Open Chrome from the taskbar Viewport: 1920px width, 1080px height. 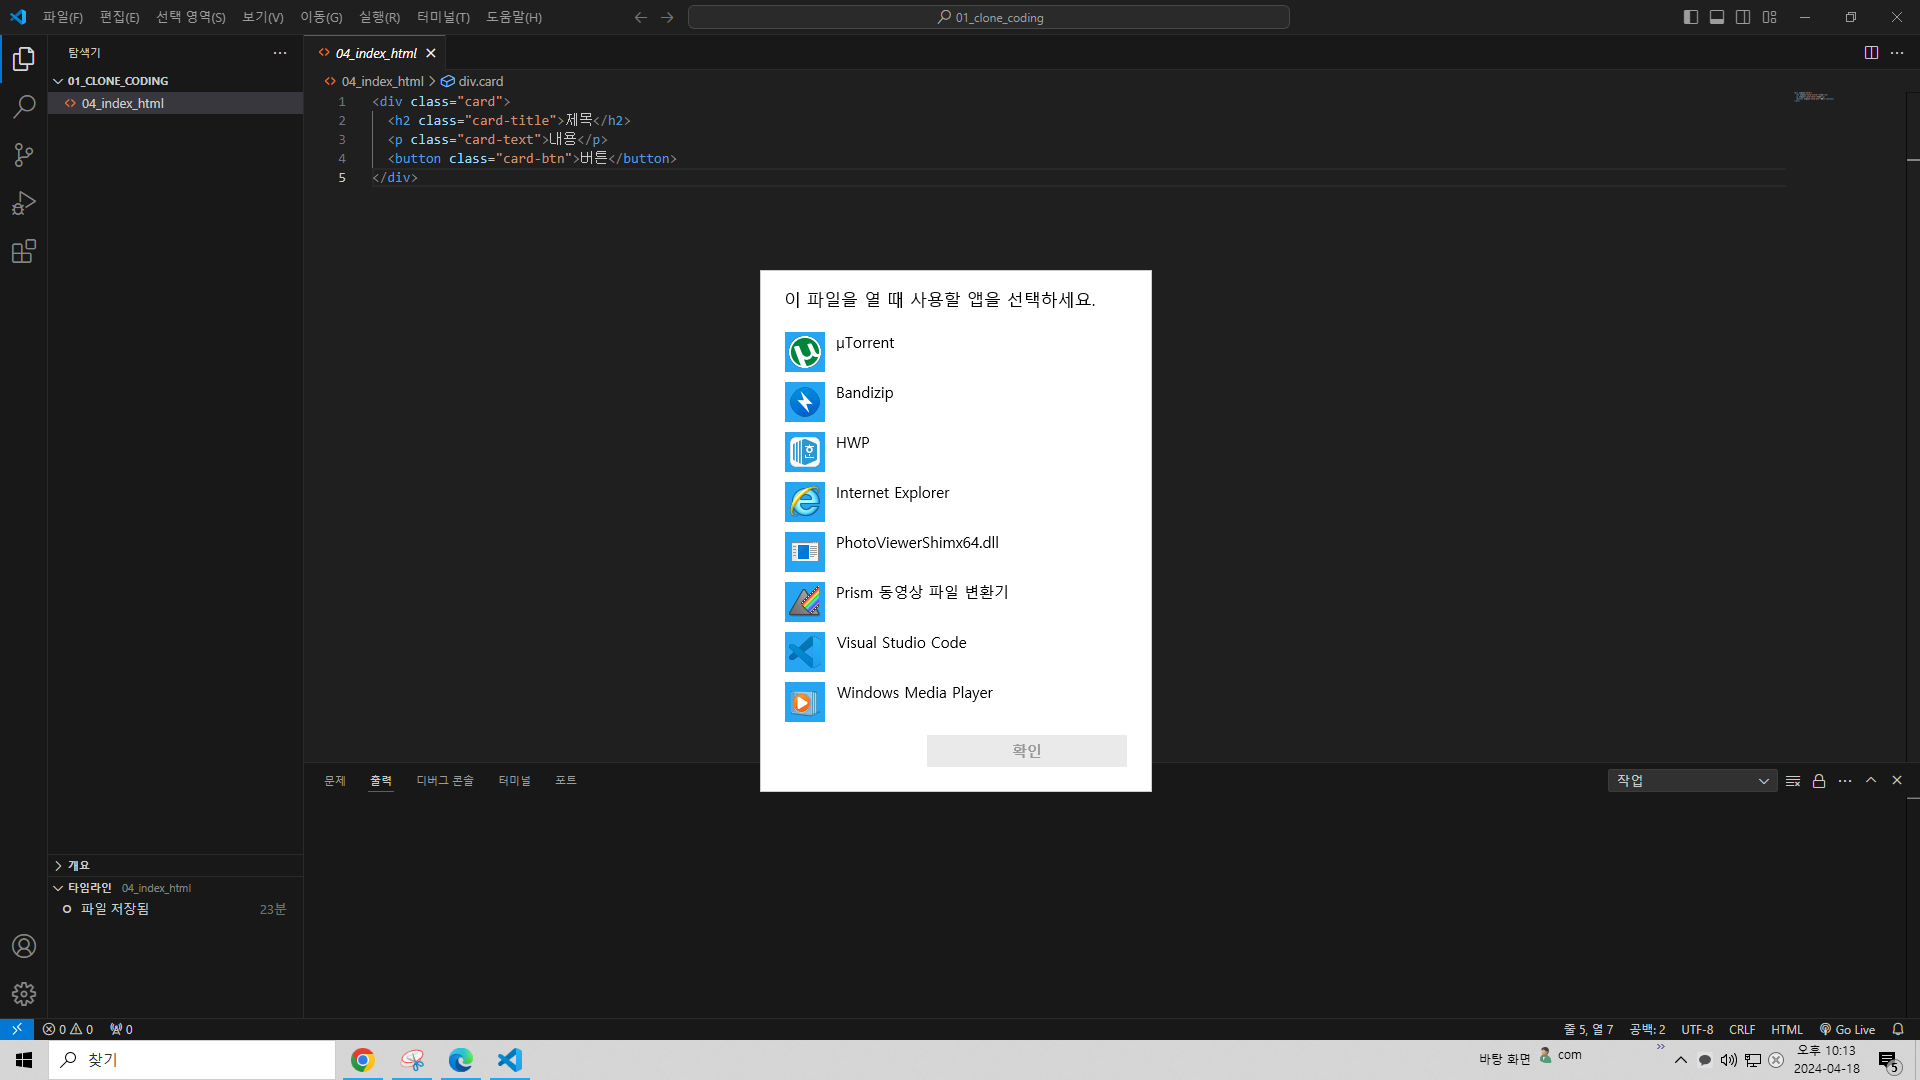point(363,1060)
